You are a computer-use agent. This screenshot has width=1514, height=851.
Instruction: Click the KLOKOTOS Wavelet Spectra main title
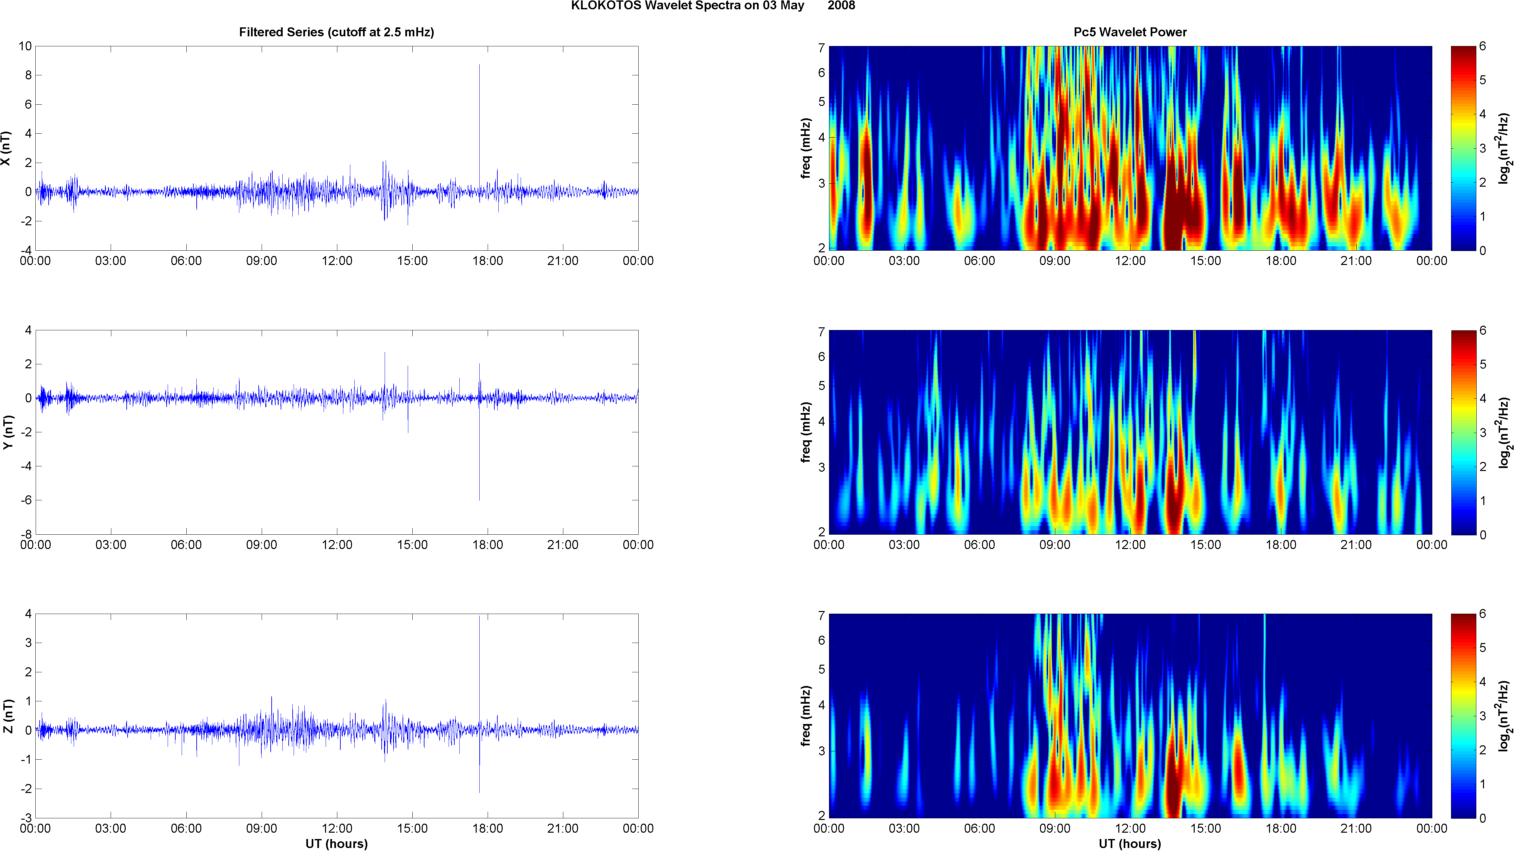(713, 6)
